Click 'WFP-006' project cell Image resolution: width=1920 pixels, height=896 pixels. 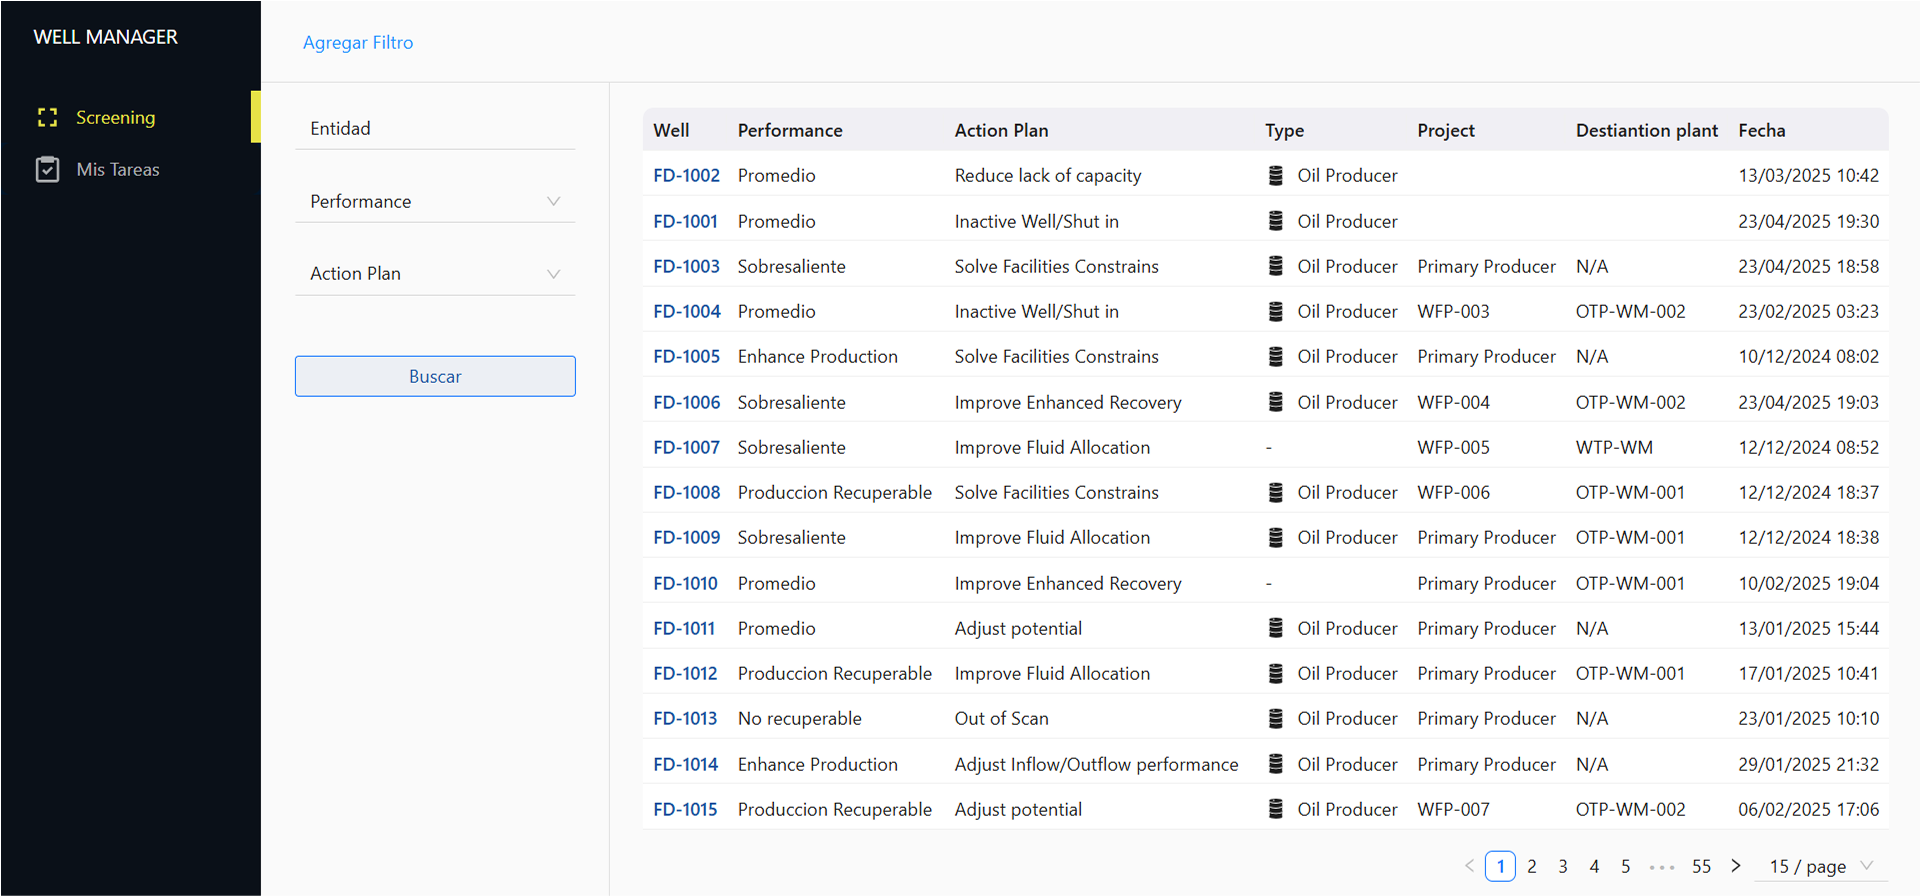pos(1453,492)
